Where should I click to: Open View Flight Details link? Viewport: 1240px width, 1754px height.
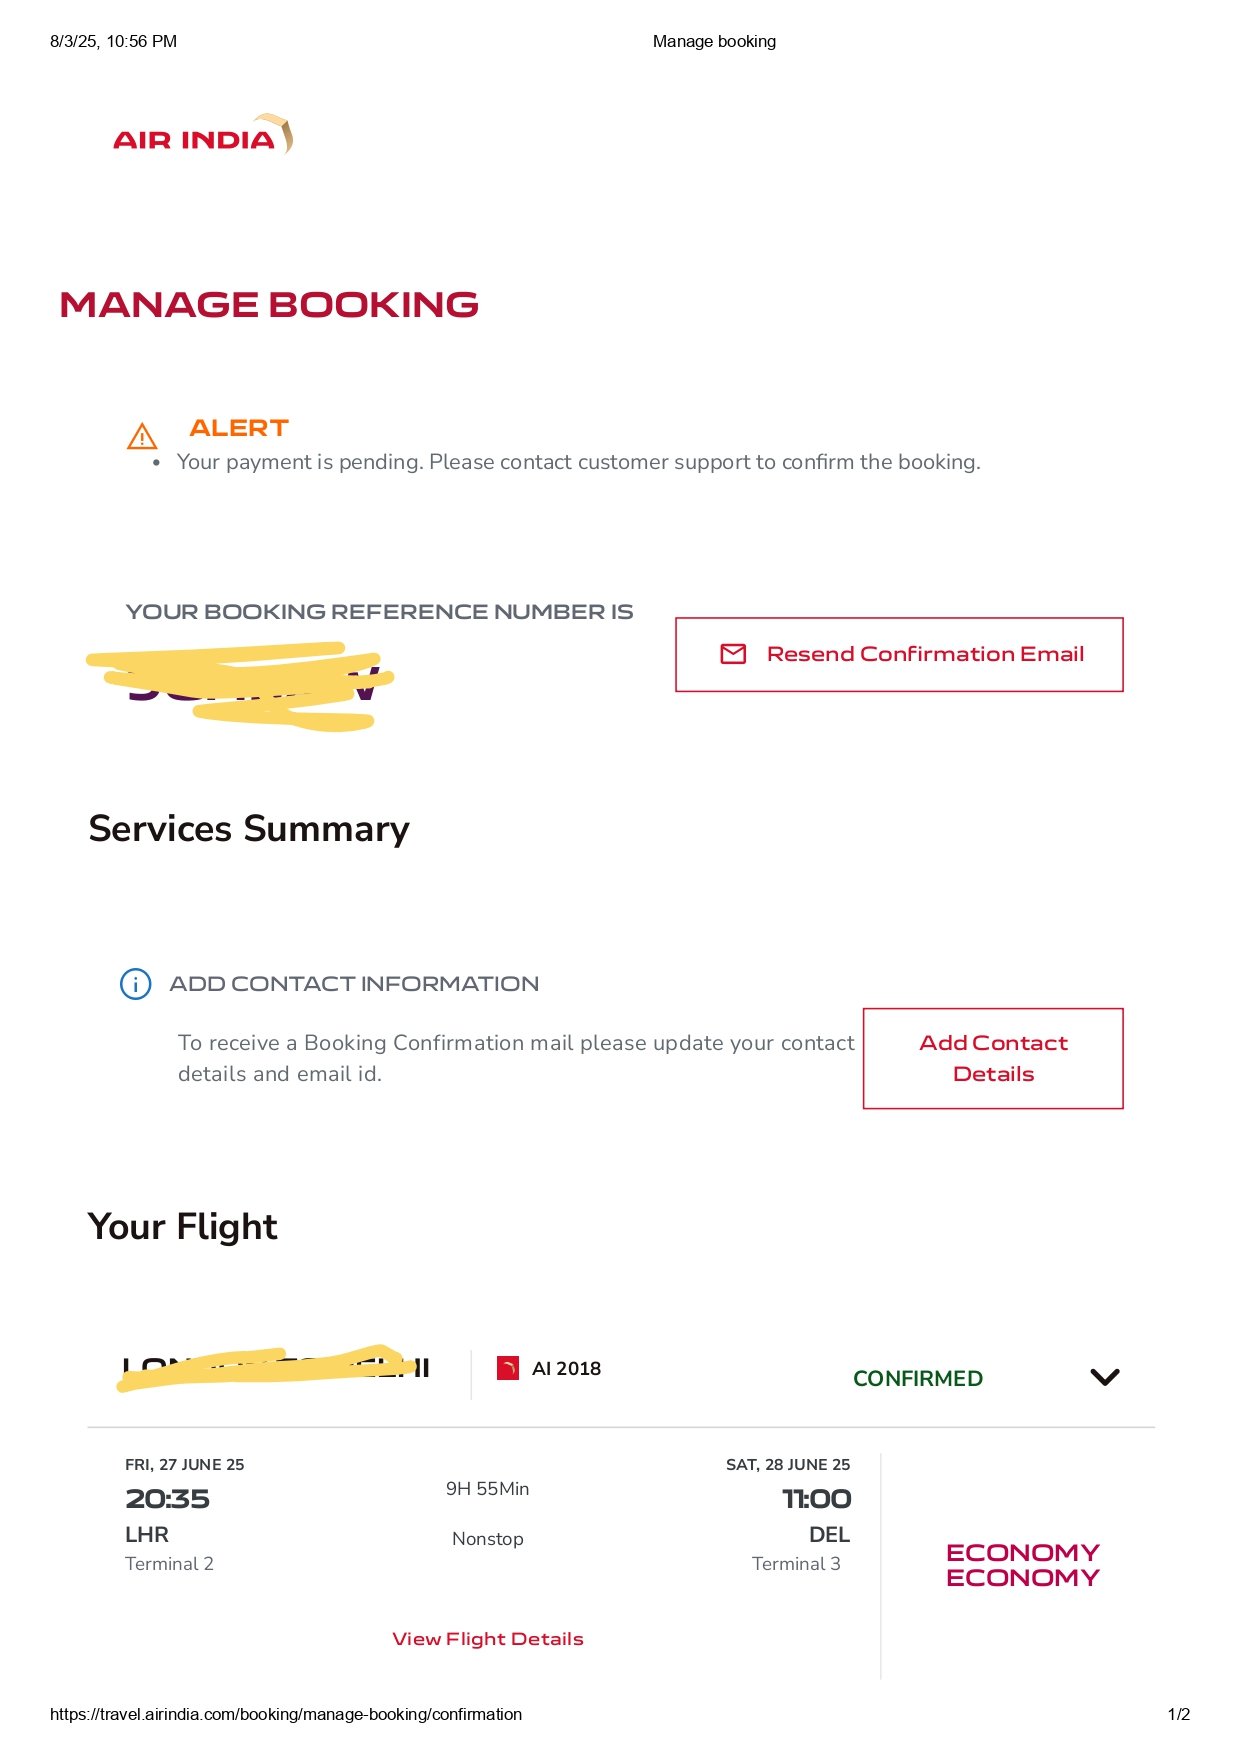[x=488, y=1639]
